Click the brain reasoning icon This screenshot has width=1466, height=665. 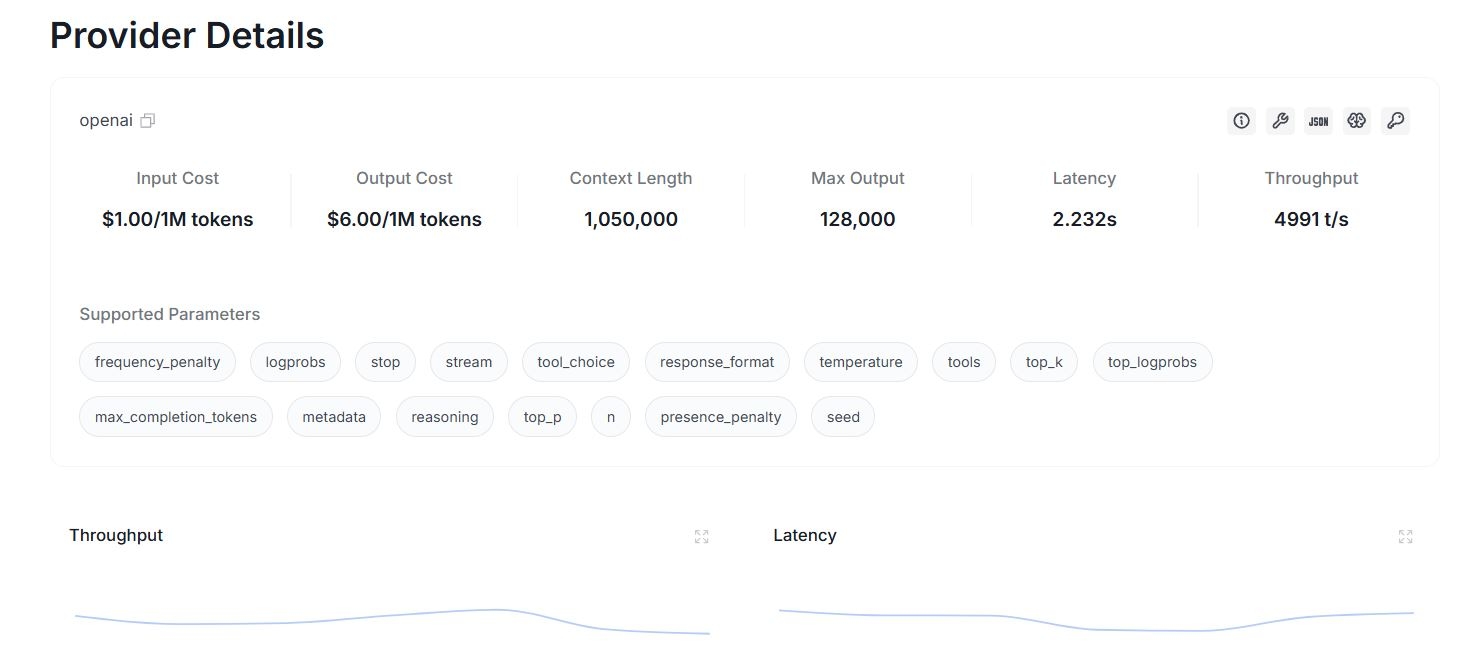[1356, 121]
